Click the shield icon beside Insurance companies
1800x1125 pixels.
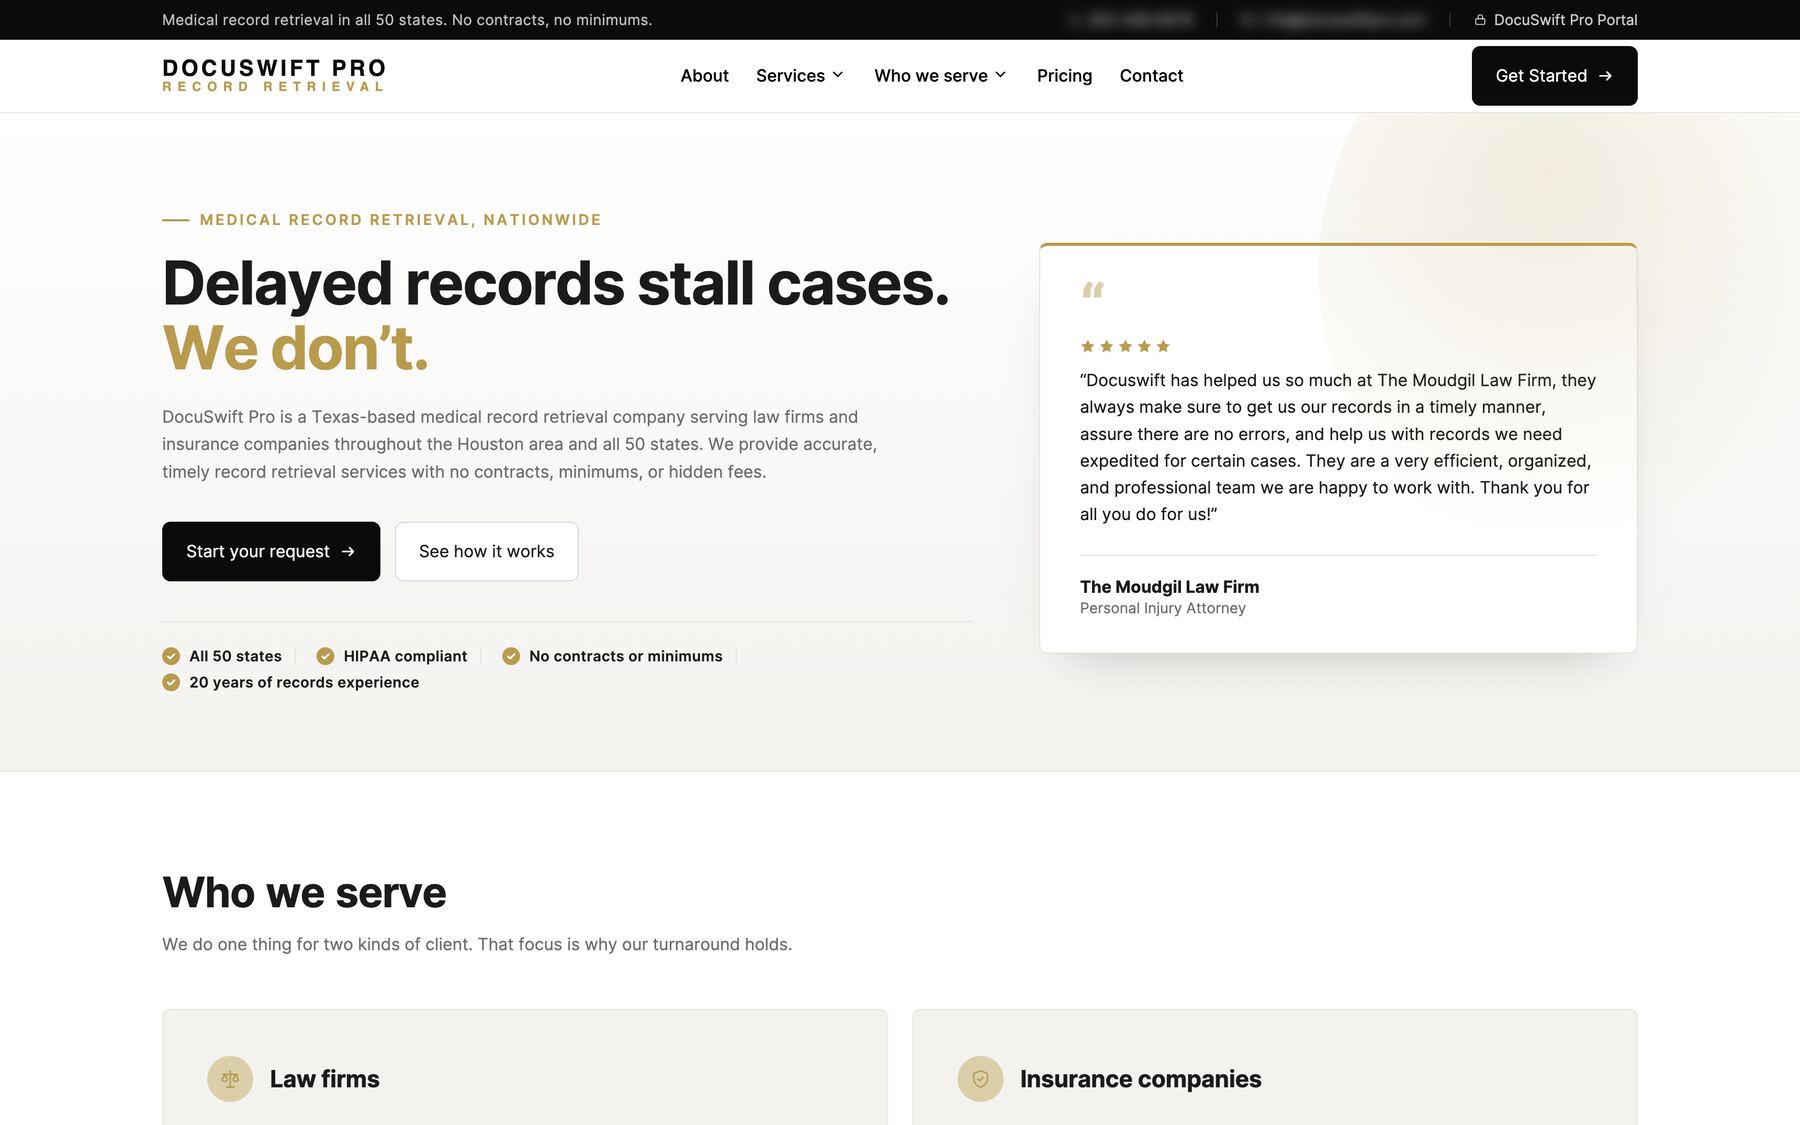[980, 1079]
